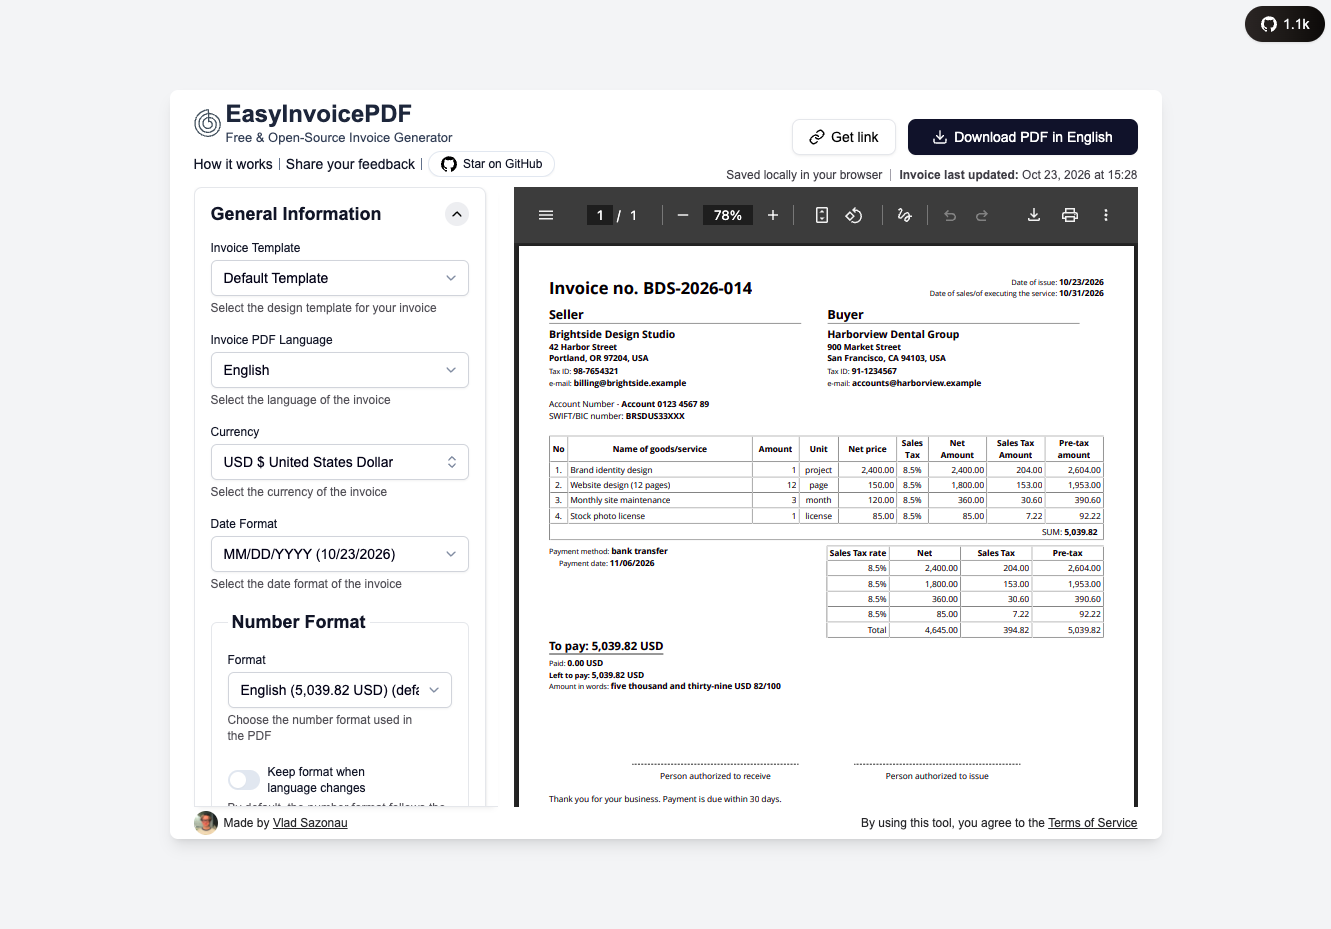Click the Brand identity design row text
The height and width of the screenshot is (929, 1331).
pyautogui.click(x=611, y=470)
